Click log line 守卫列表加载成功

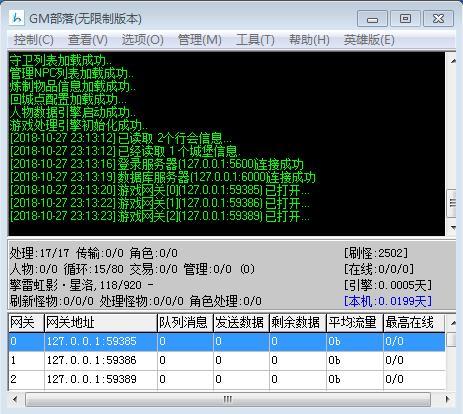click(61, 60)
